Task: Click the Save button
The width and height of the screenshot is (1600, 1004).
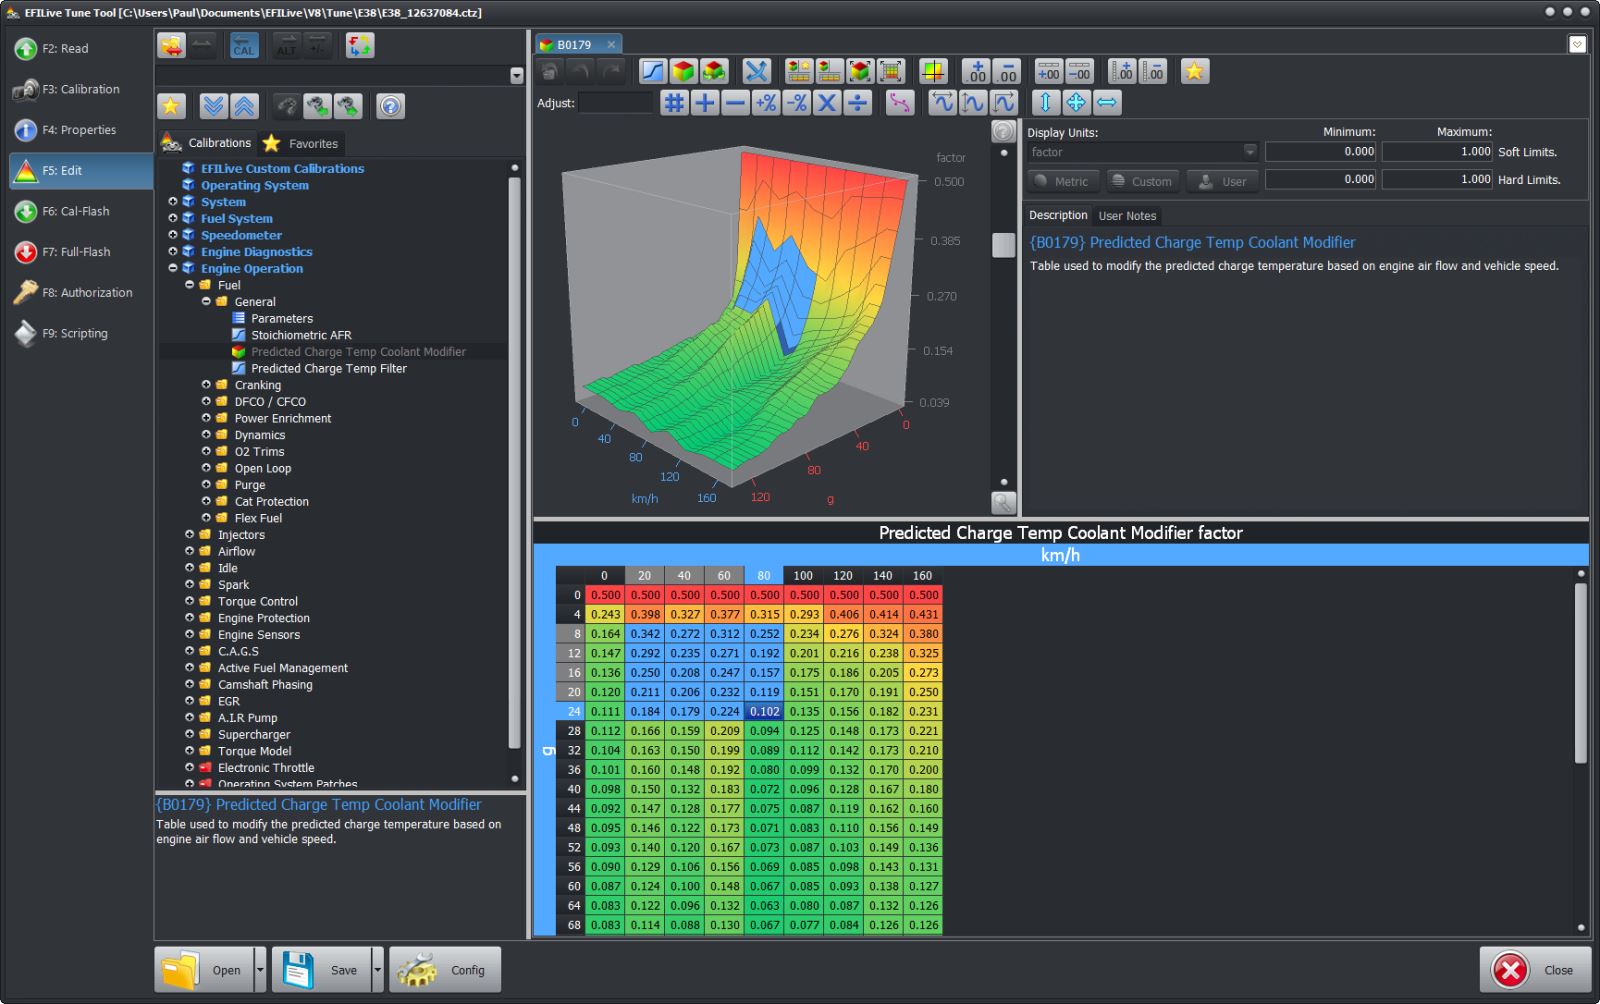Action: pyautogui.click(x=321, y=970)
